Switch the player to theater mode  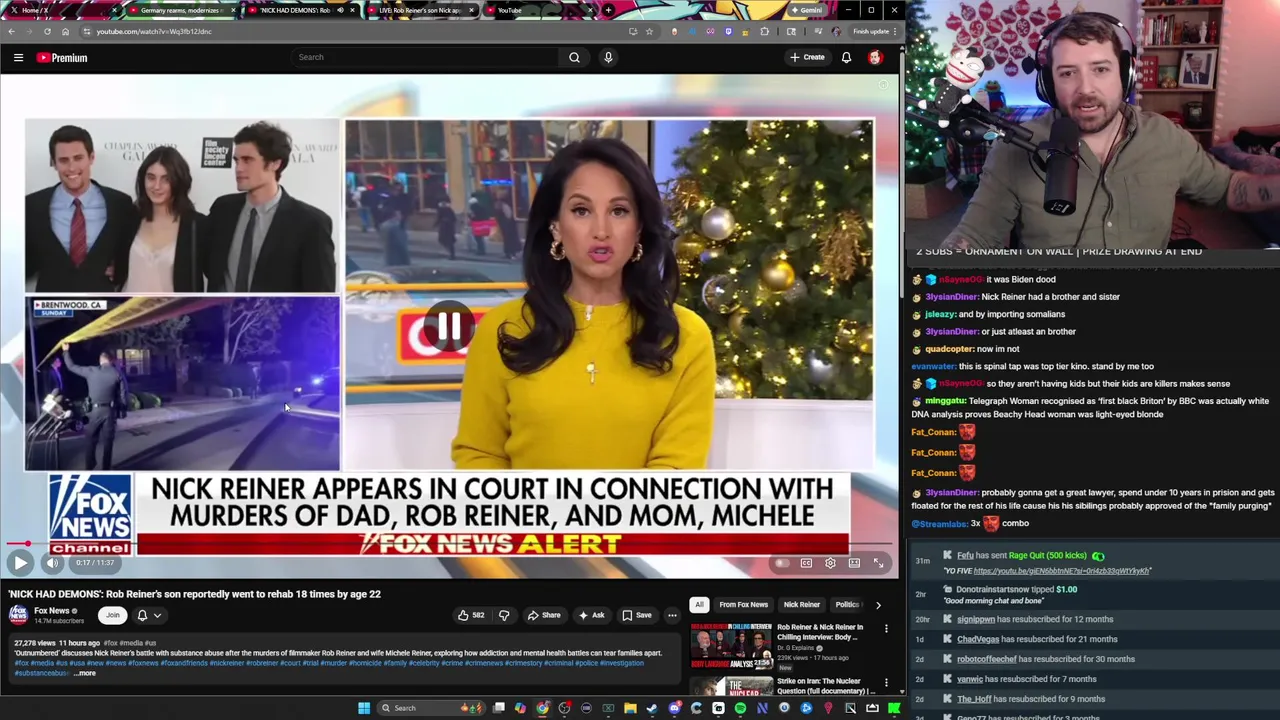tap(854, 563)
